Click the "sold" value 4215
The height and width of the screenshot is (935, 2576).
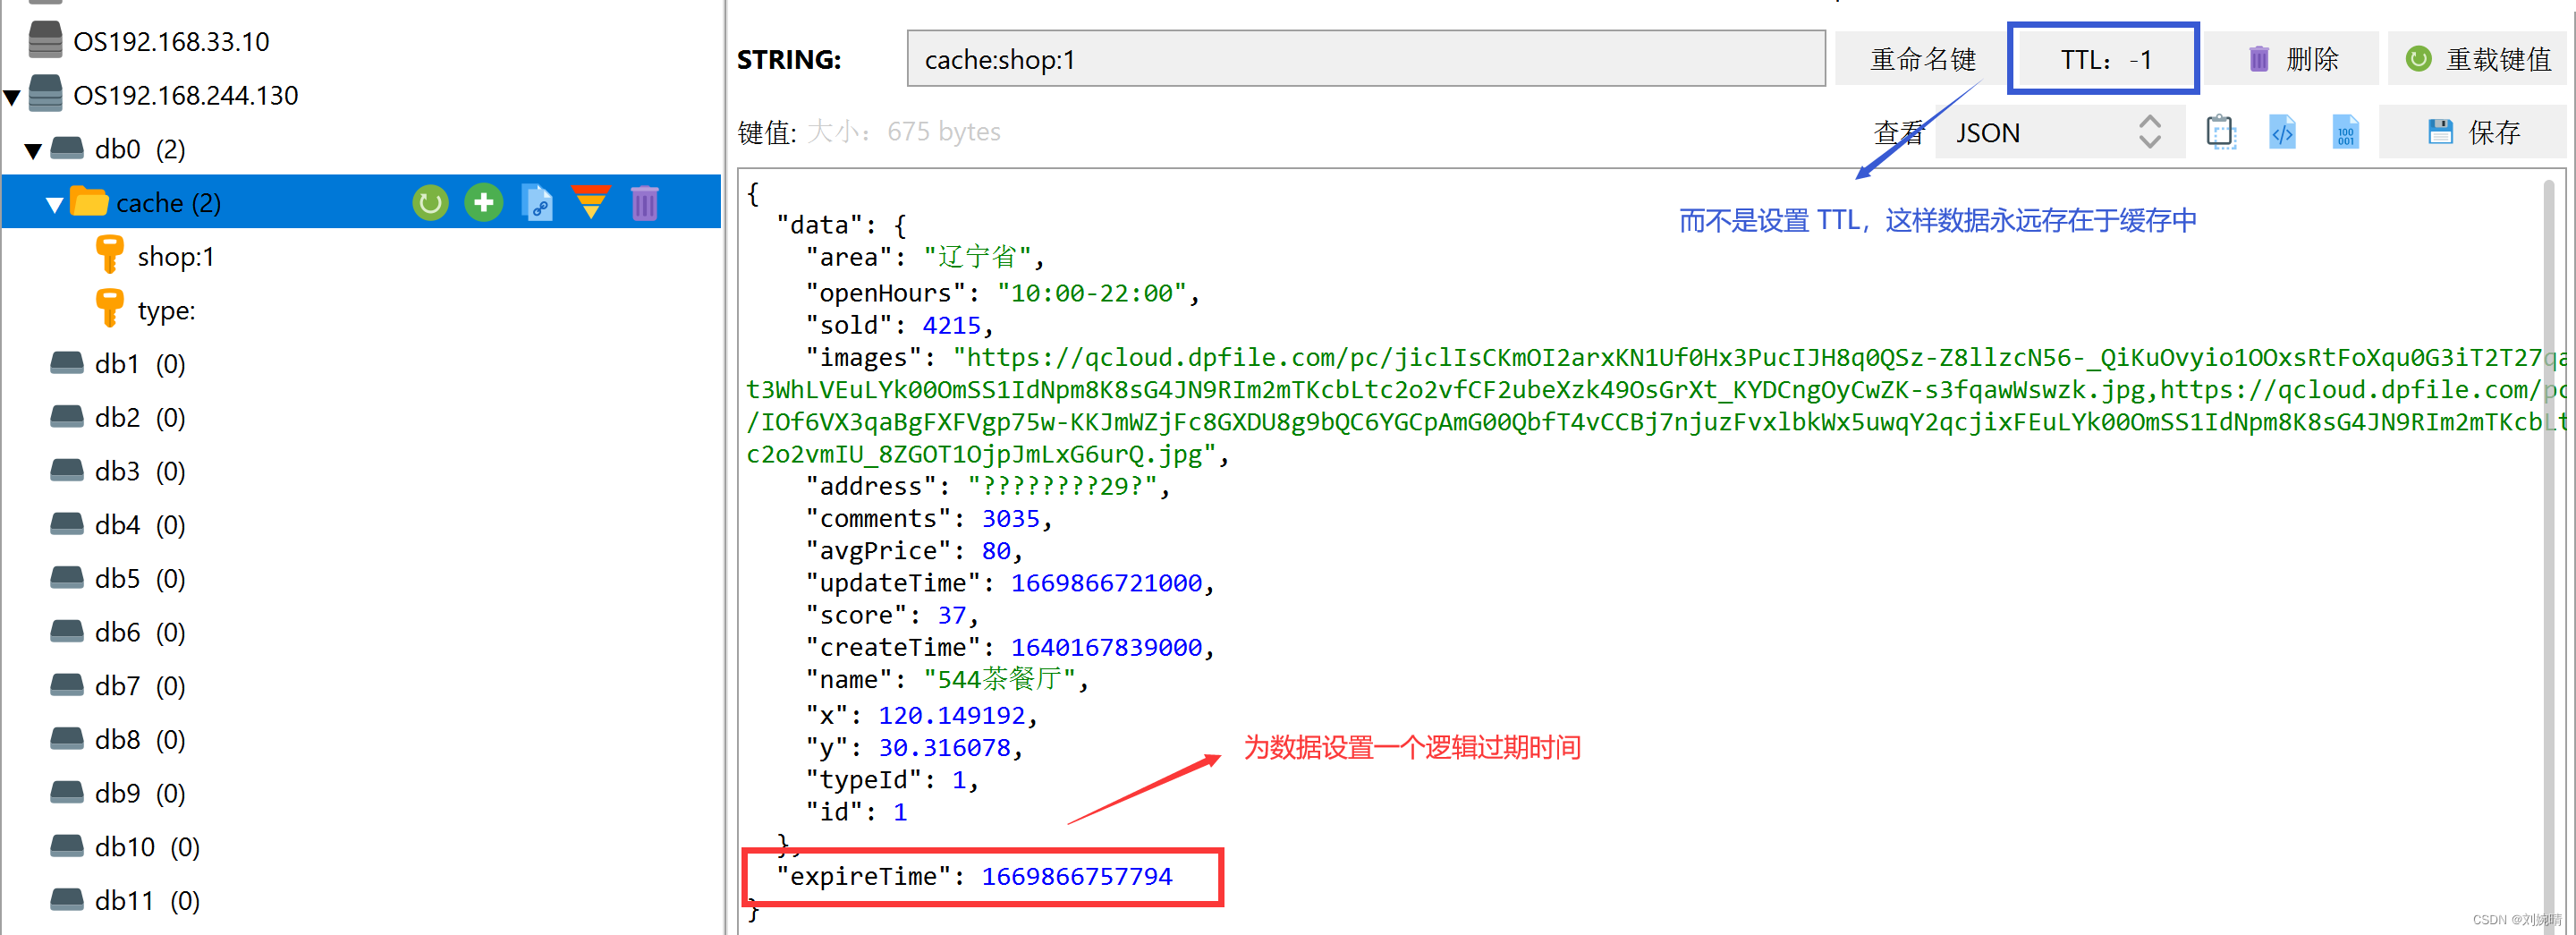pos(951,325)
